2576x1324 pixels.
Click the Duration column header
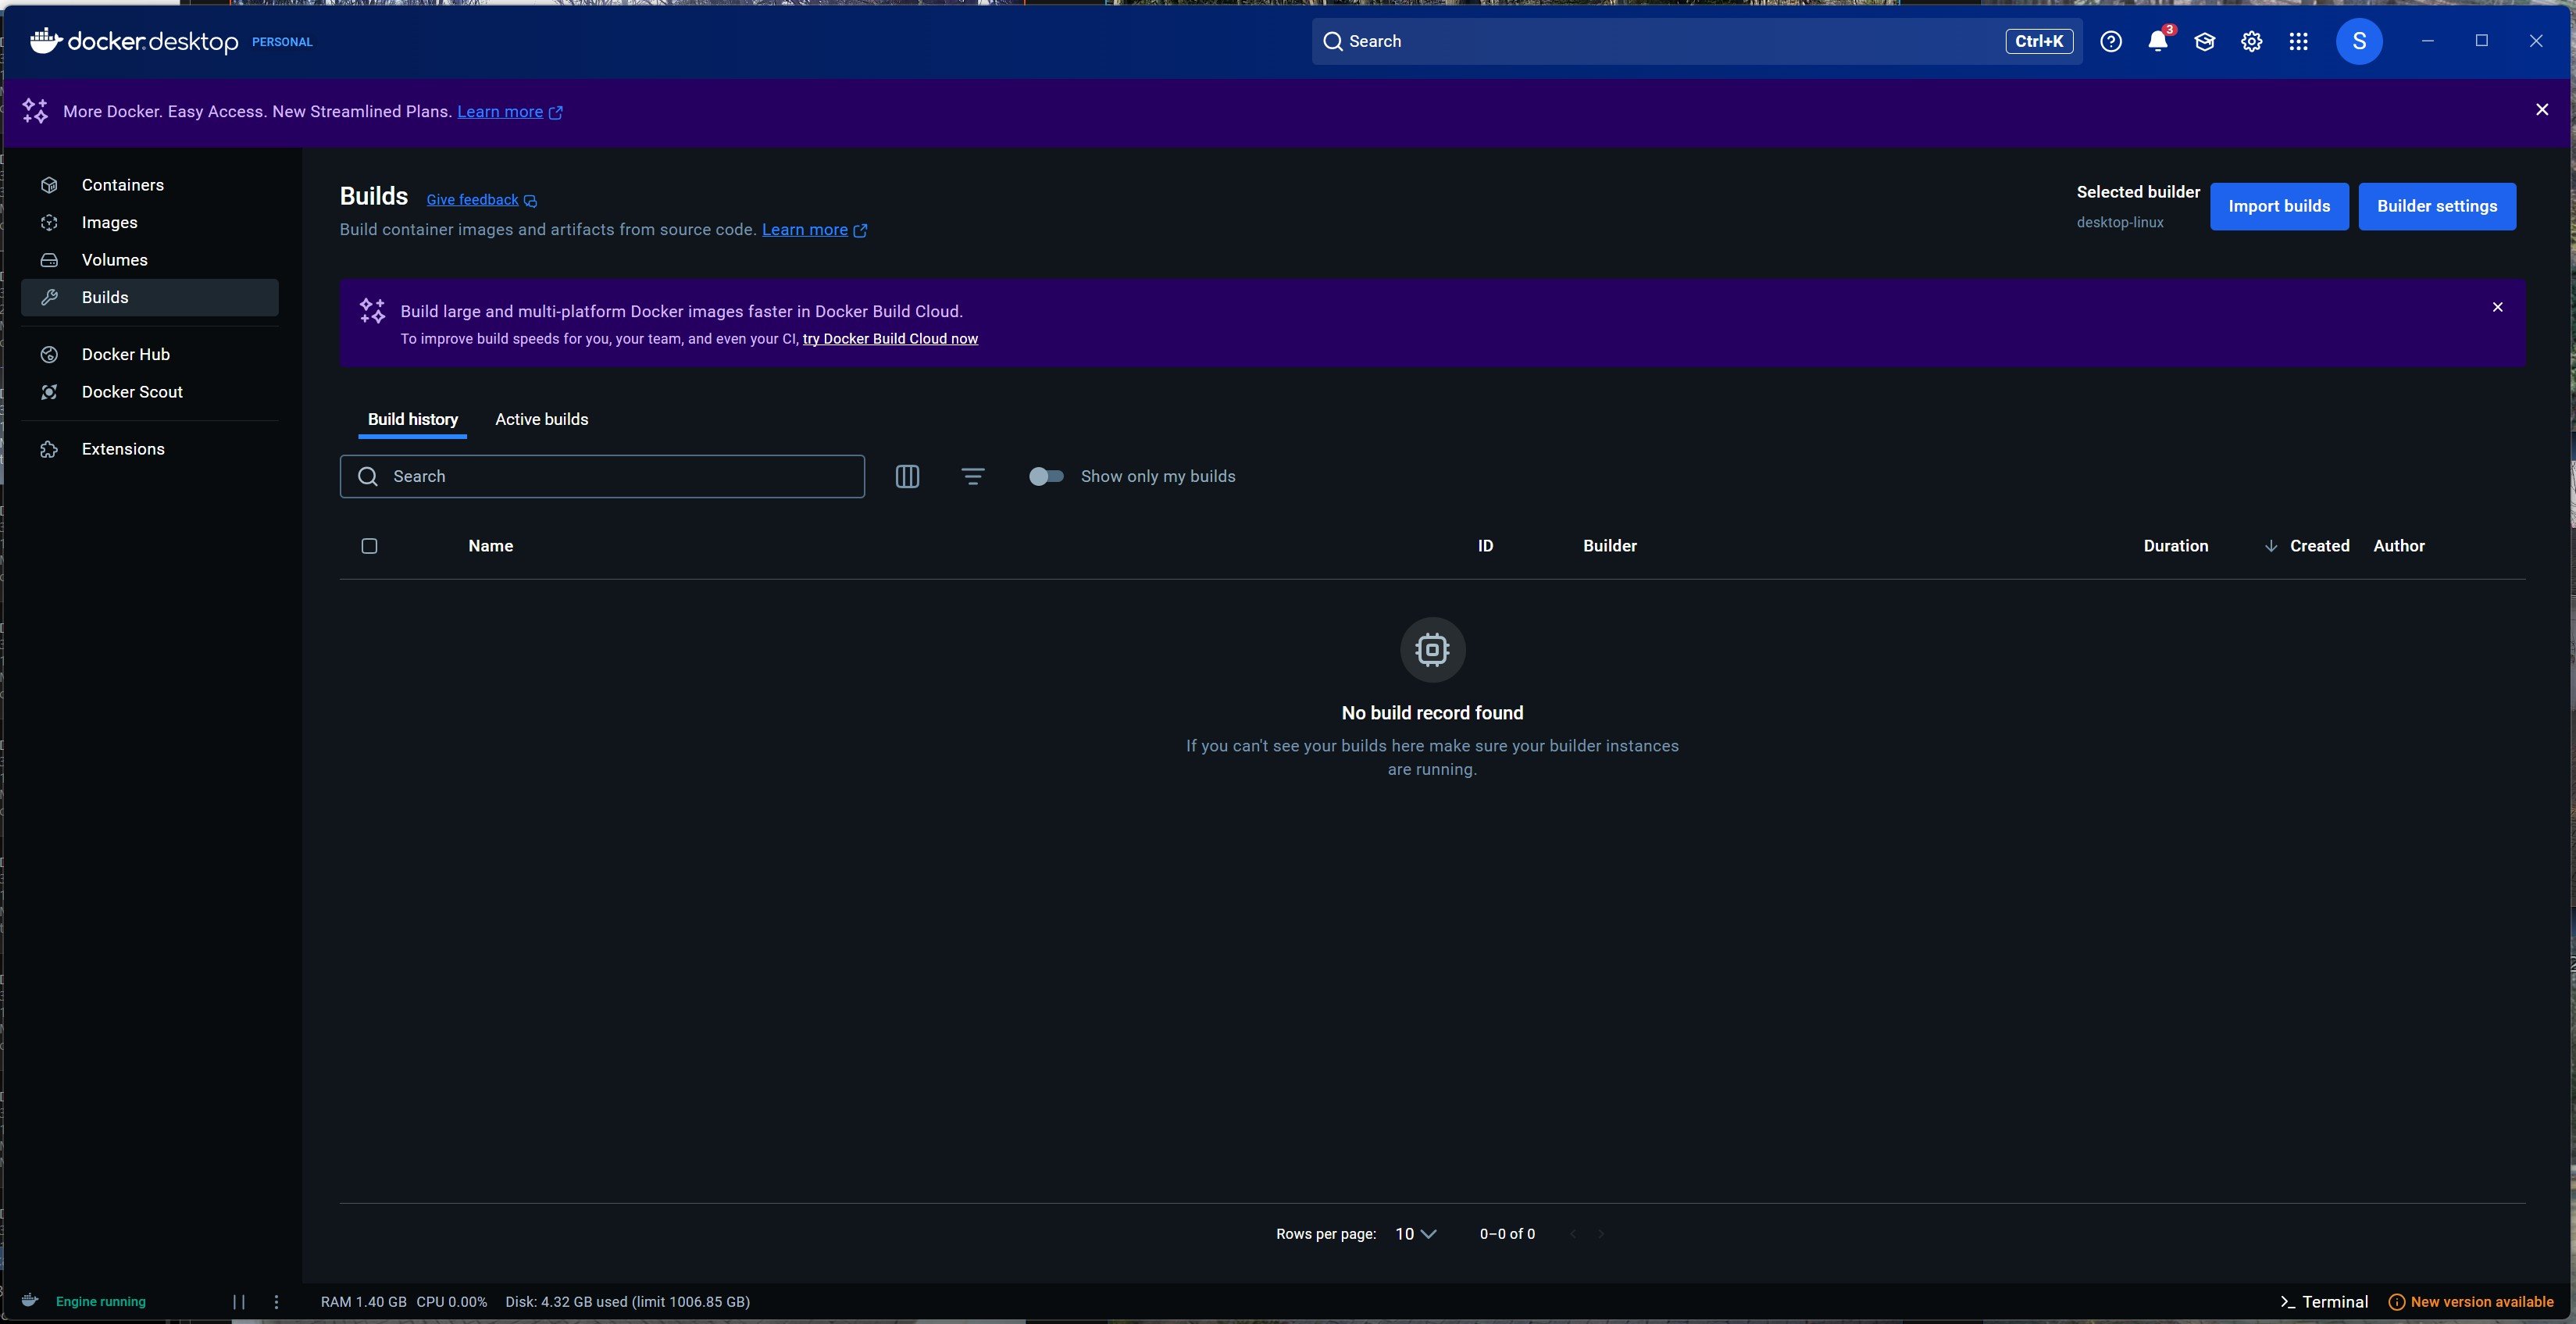pyautogui.click(x=2176, y=546)
